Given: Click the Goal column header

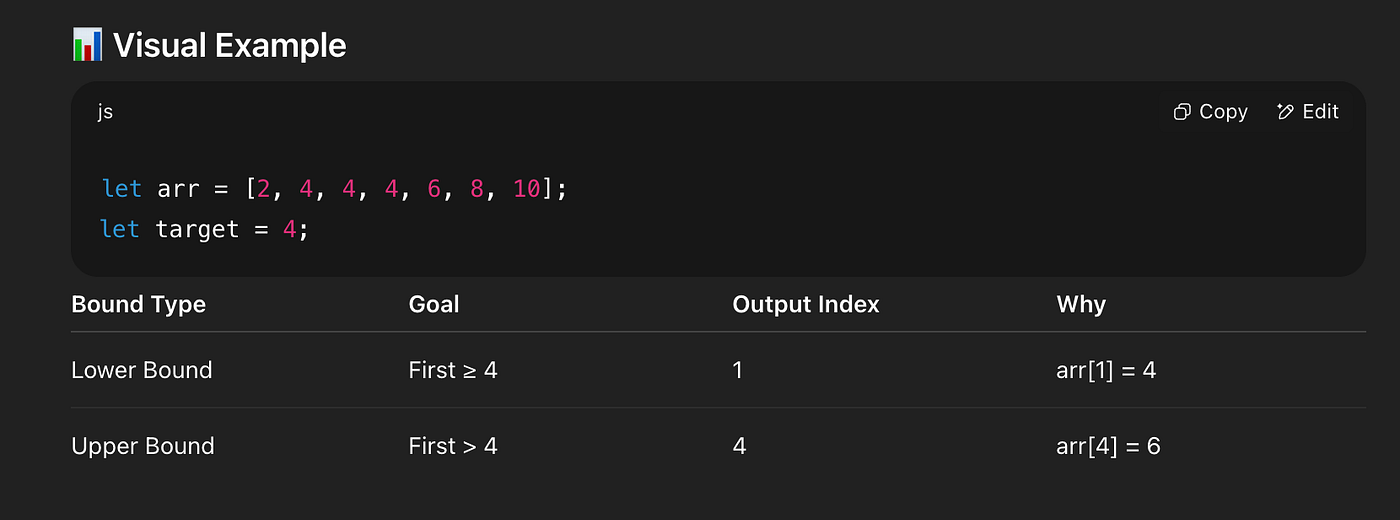Looking at the screenshot, I should coord(434,304).
